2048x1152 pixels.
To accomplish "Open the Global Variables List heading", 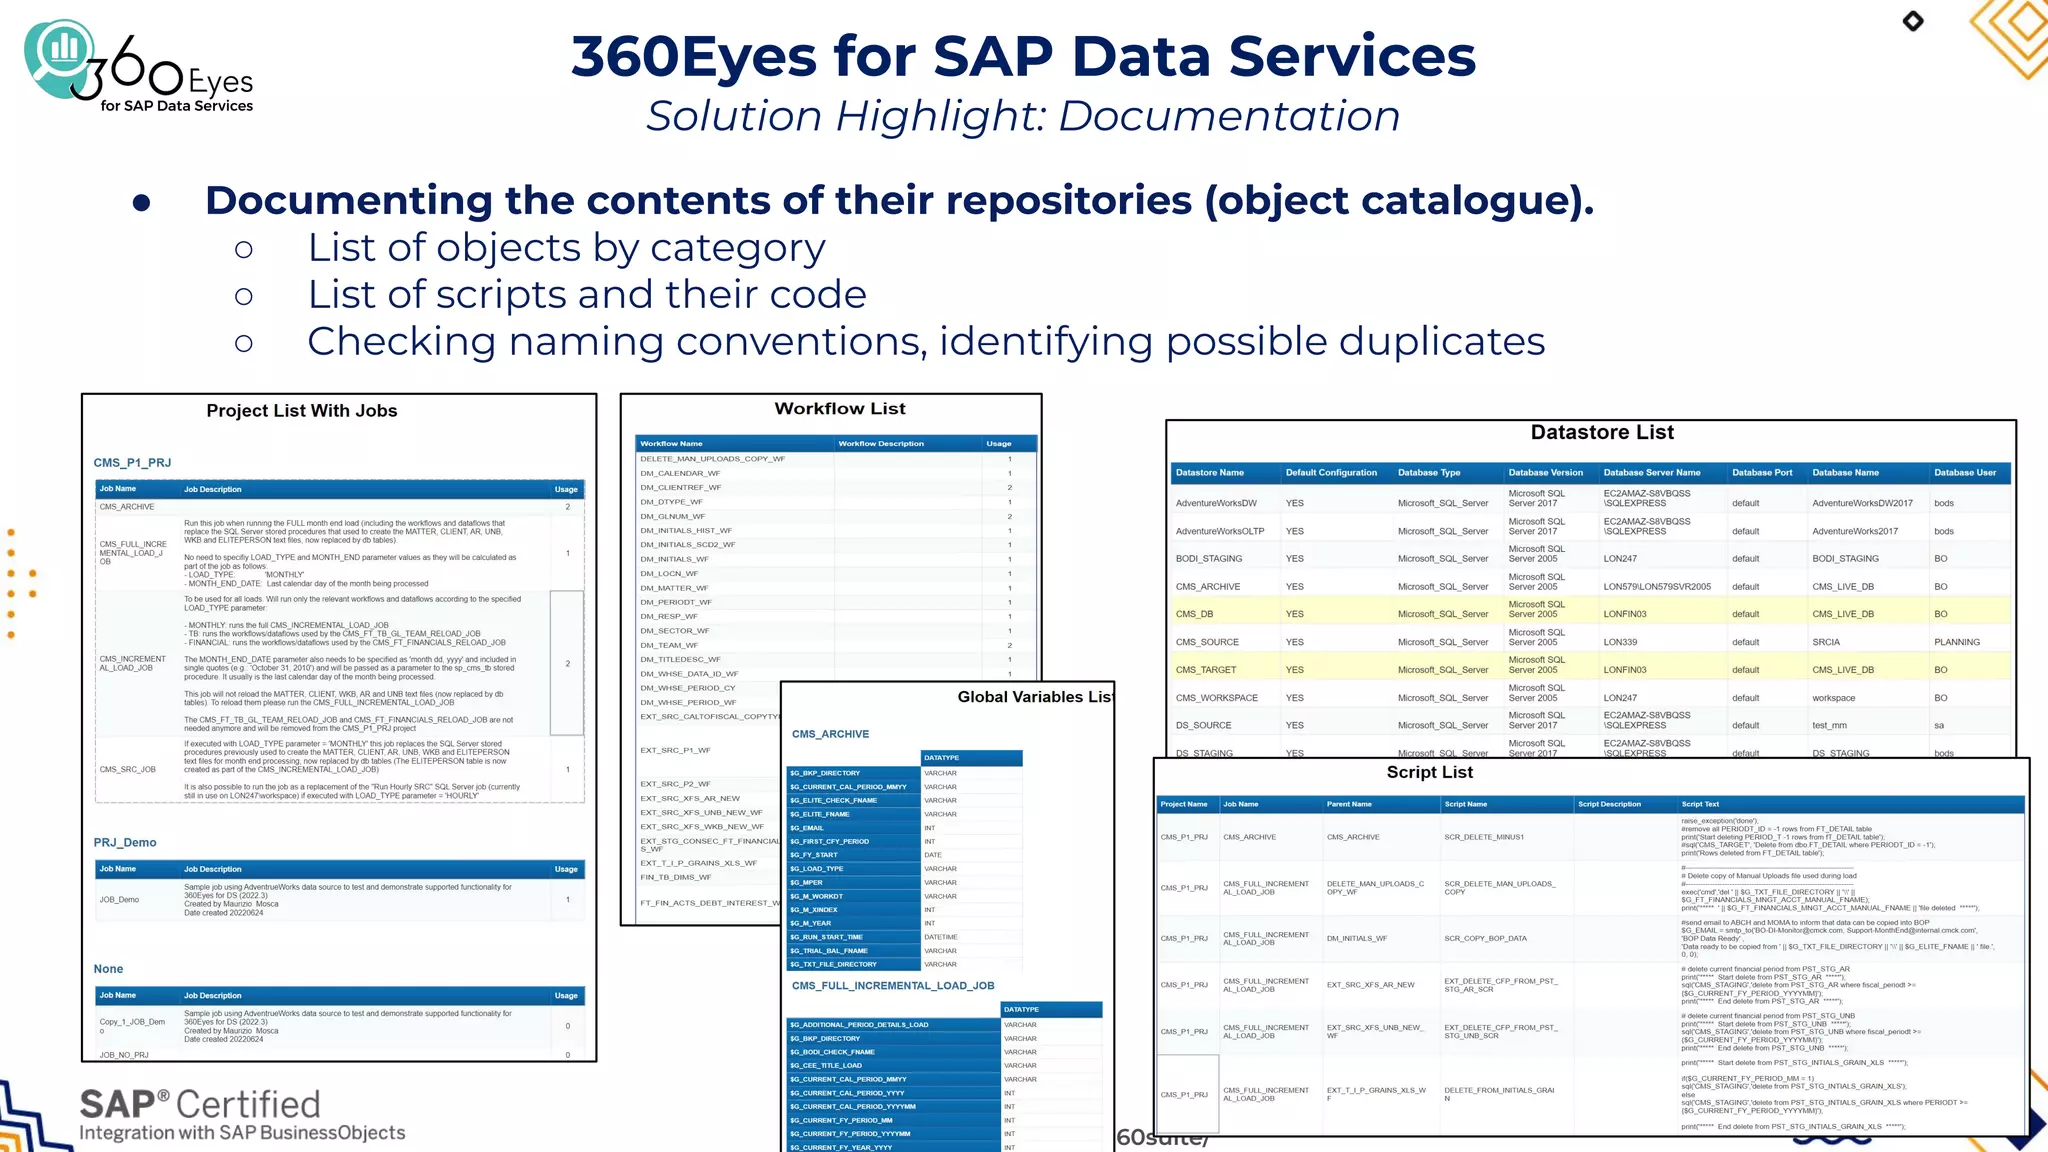I will point(1034,697).
